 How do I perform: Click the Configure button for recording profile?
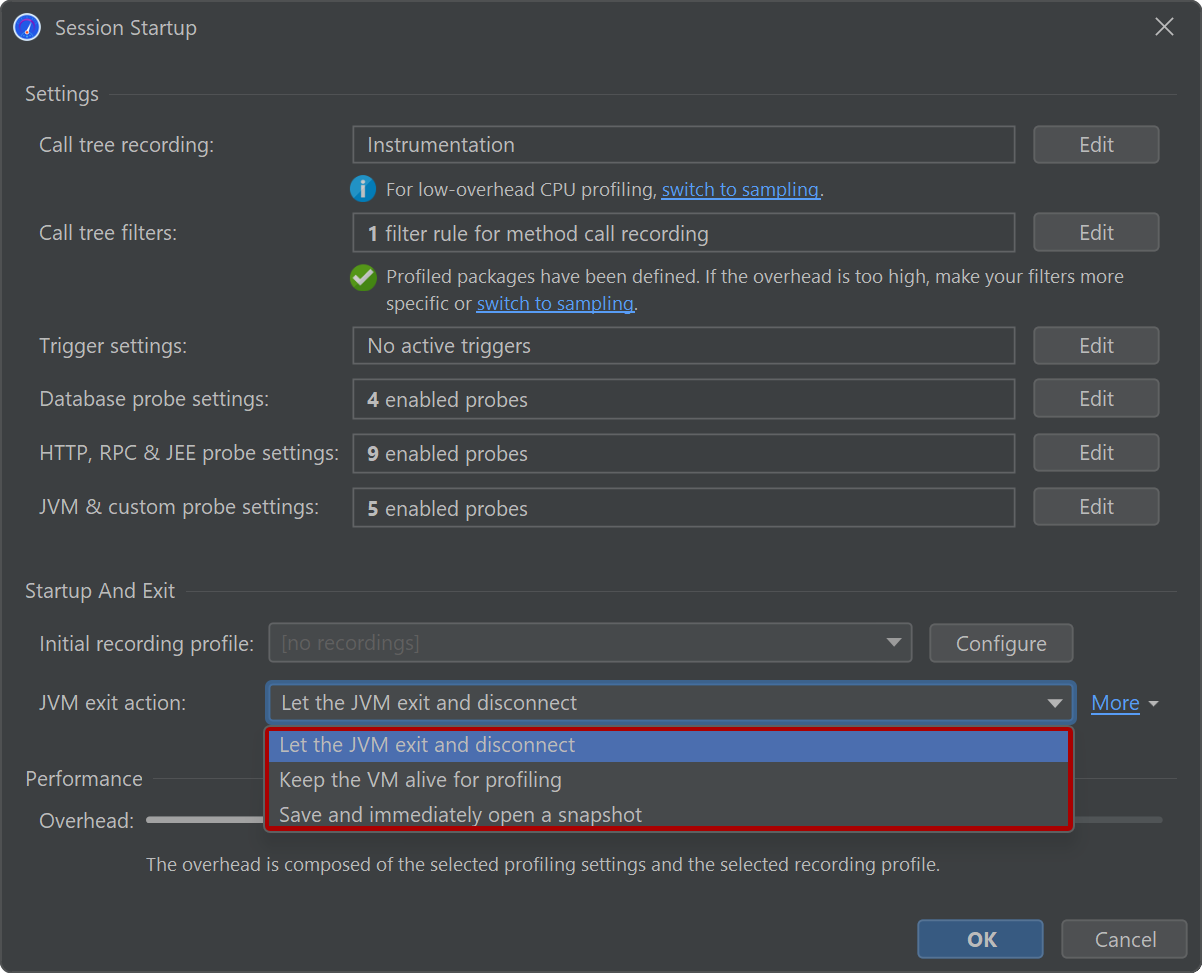[1000, 643]
